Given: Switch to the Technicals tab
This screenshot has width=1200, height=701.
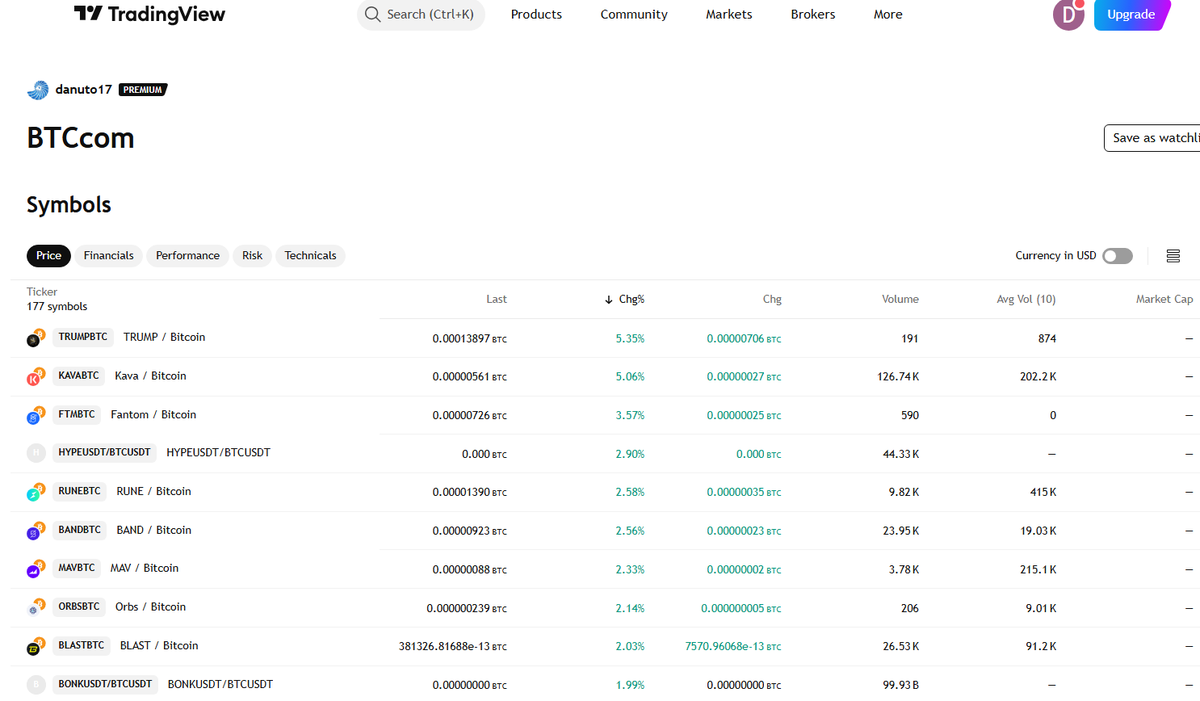Looking at the screenshot, I should click(x=310, y=256).
